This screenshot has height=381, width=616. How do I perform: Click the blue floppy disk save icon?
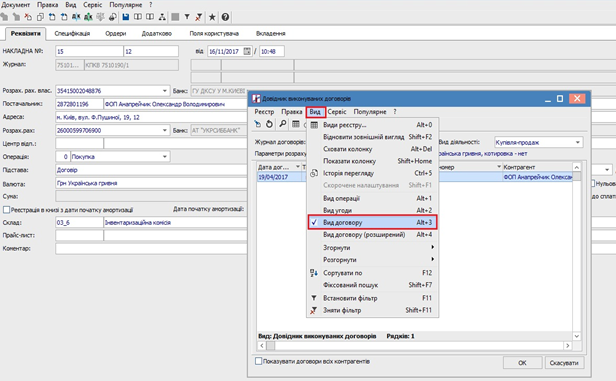click(126, 17)
